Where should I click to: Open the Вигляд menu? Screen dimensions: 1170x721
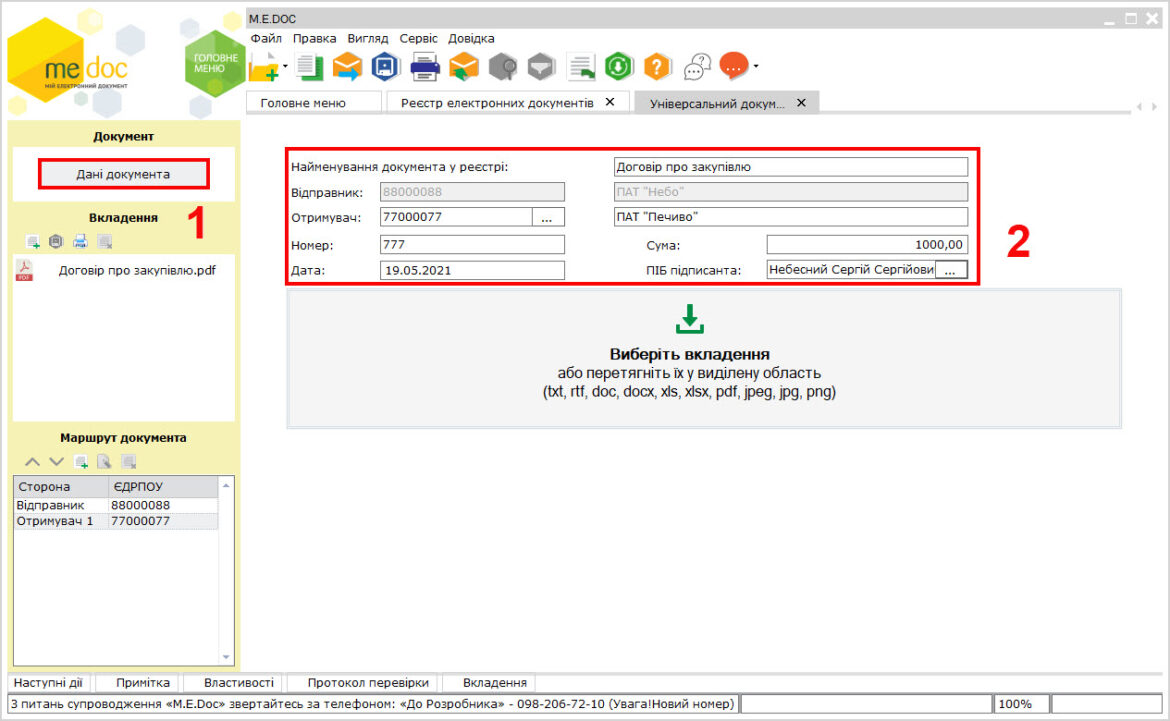tap(368, 38)
